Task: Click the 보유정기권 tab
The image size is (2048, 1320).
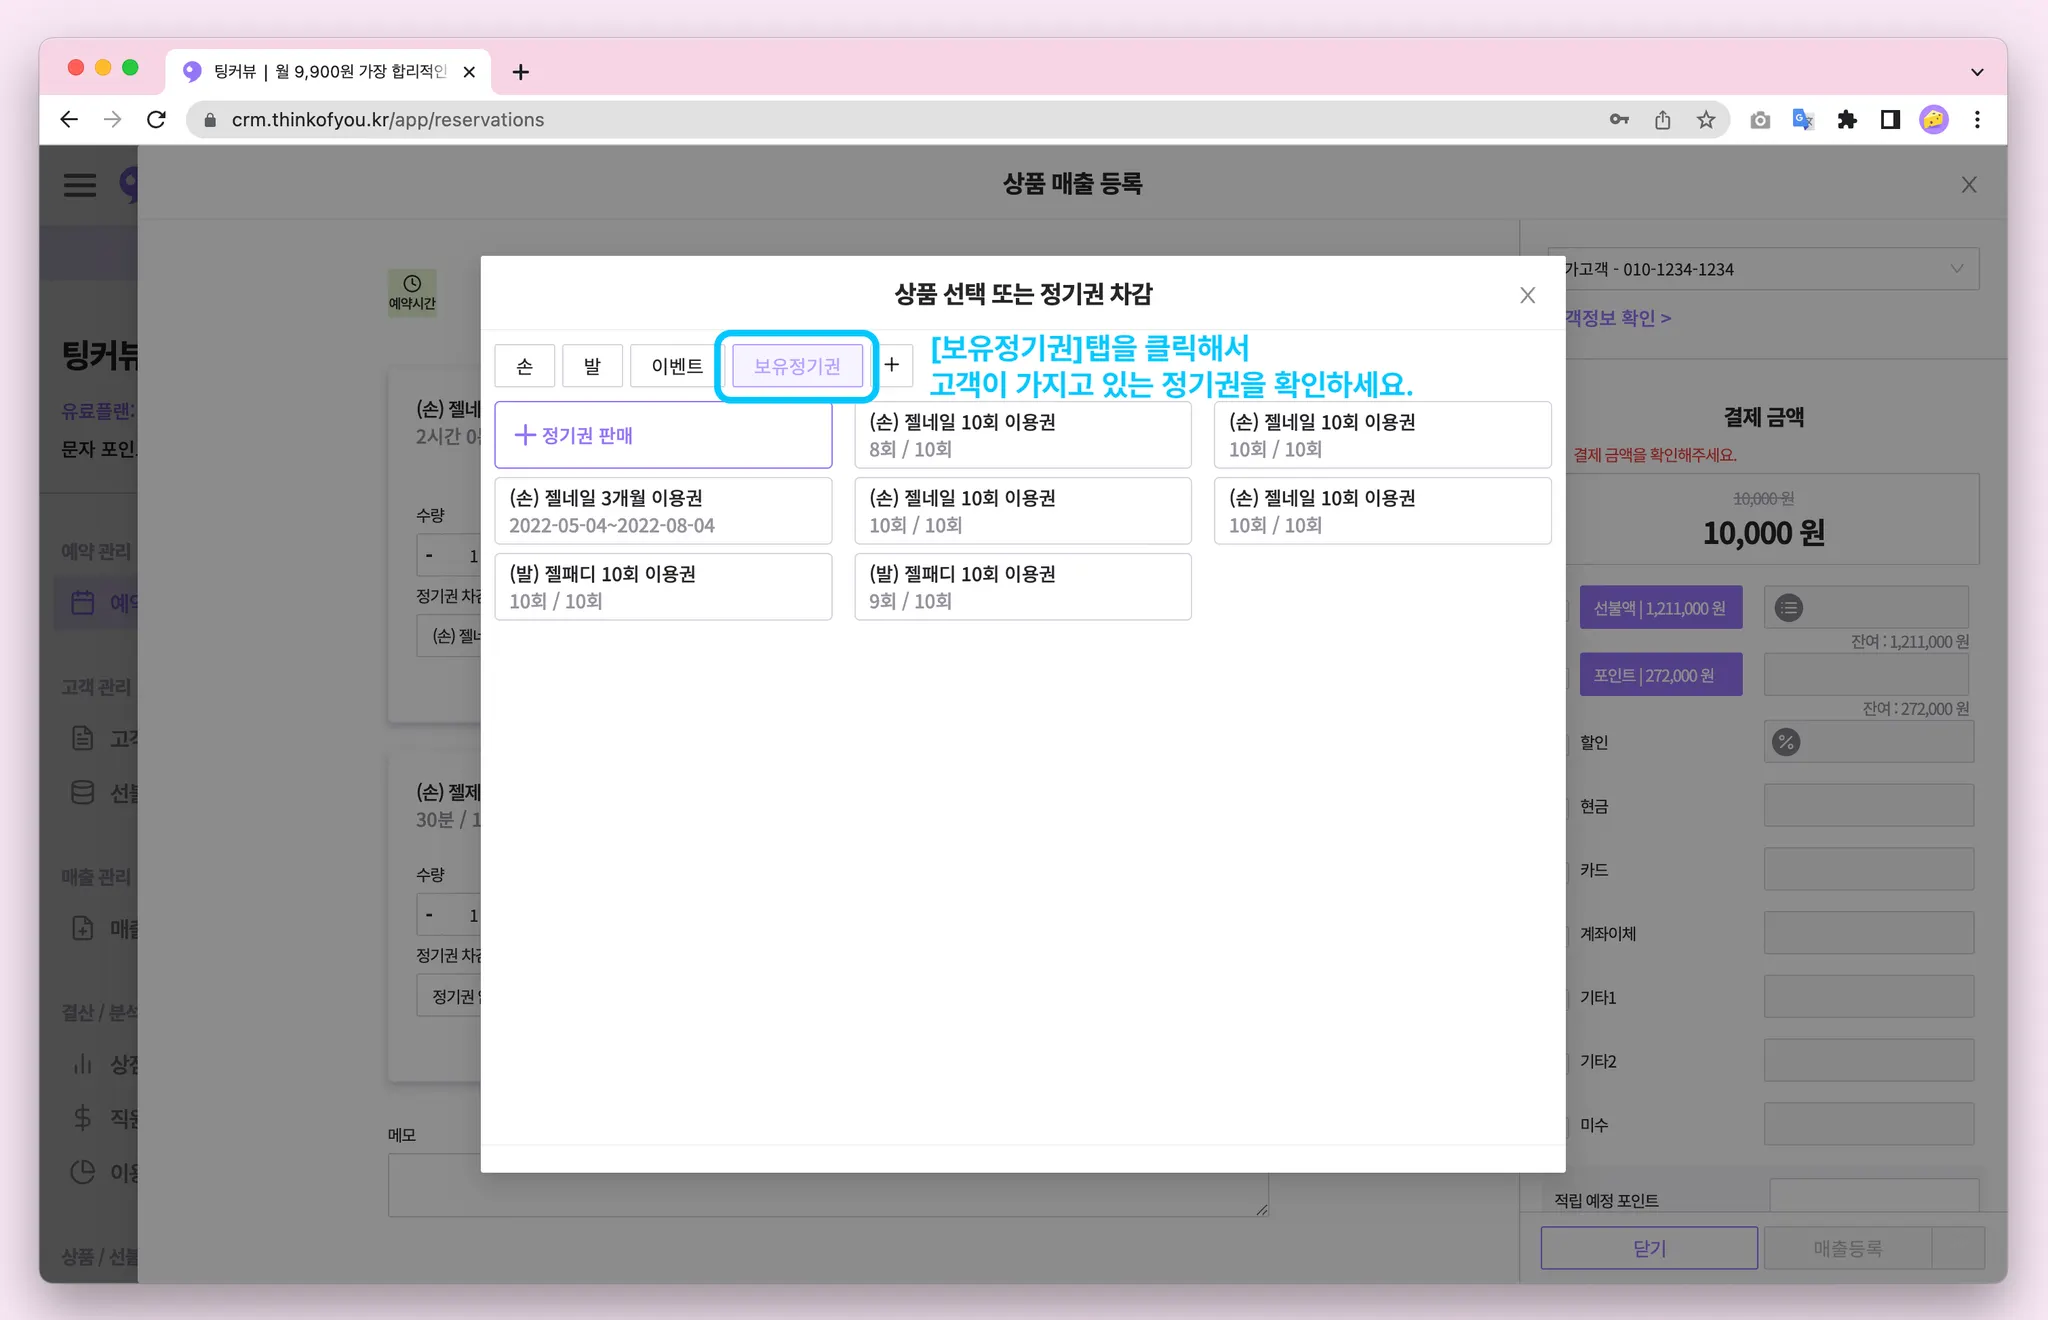Action: point(797,366)
